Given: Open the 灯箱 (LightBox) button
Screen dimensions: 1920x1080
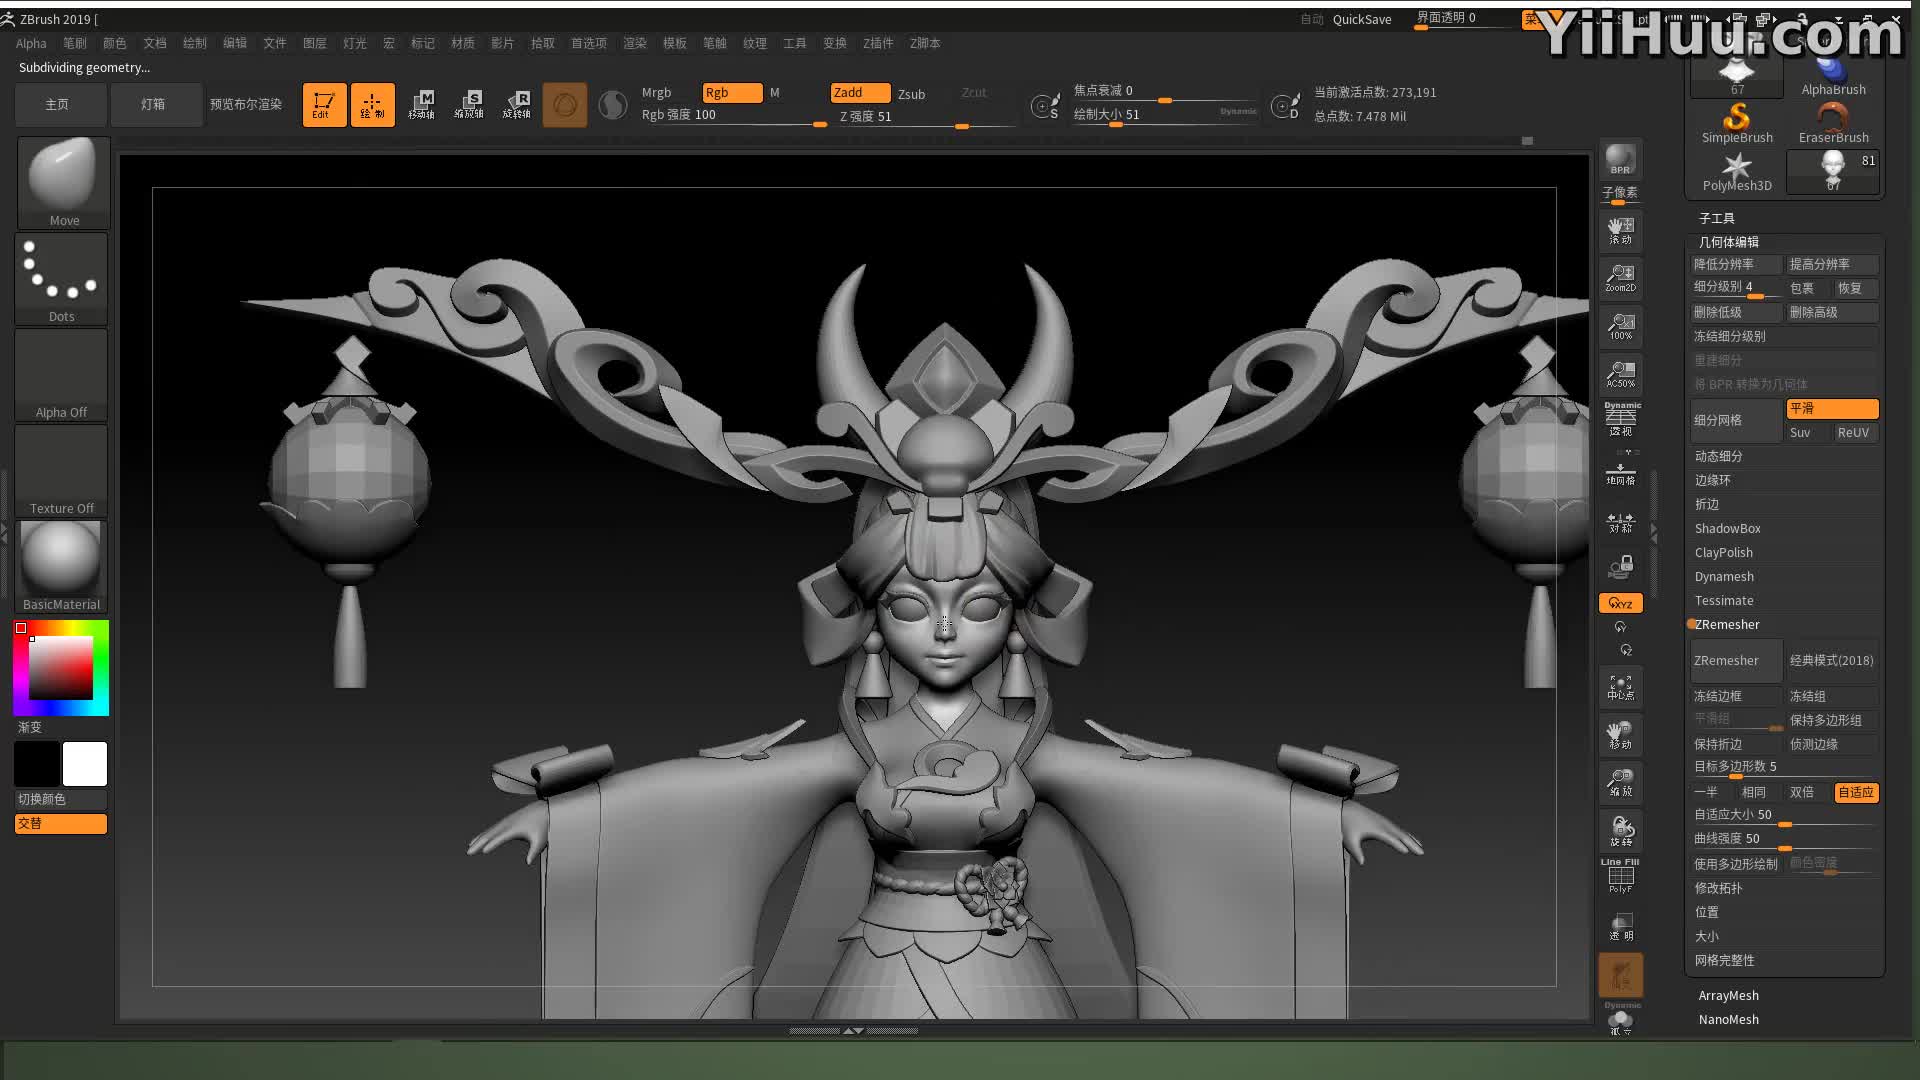Looking at the screenshot, I should pos(154,104).
